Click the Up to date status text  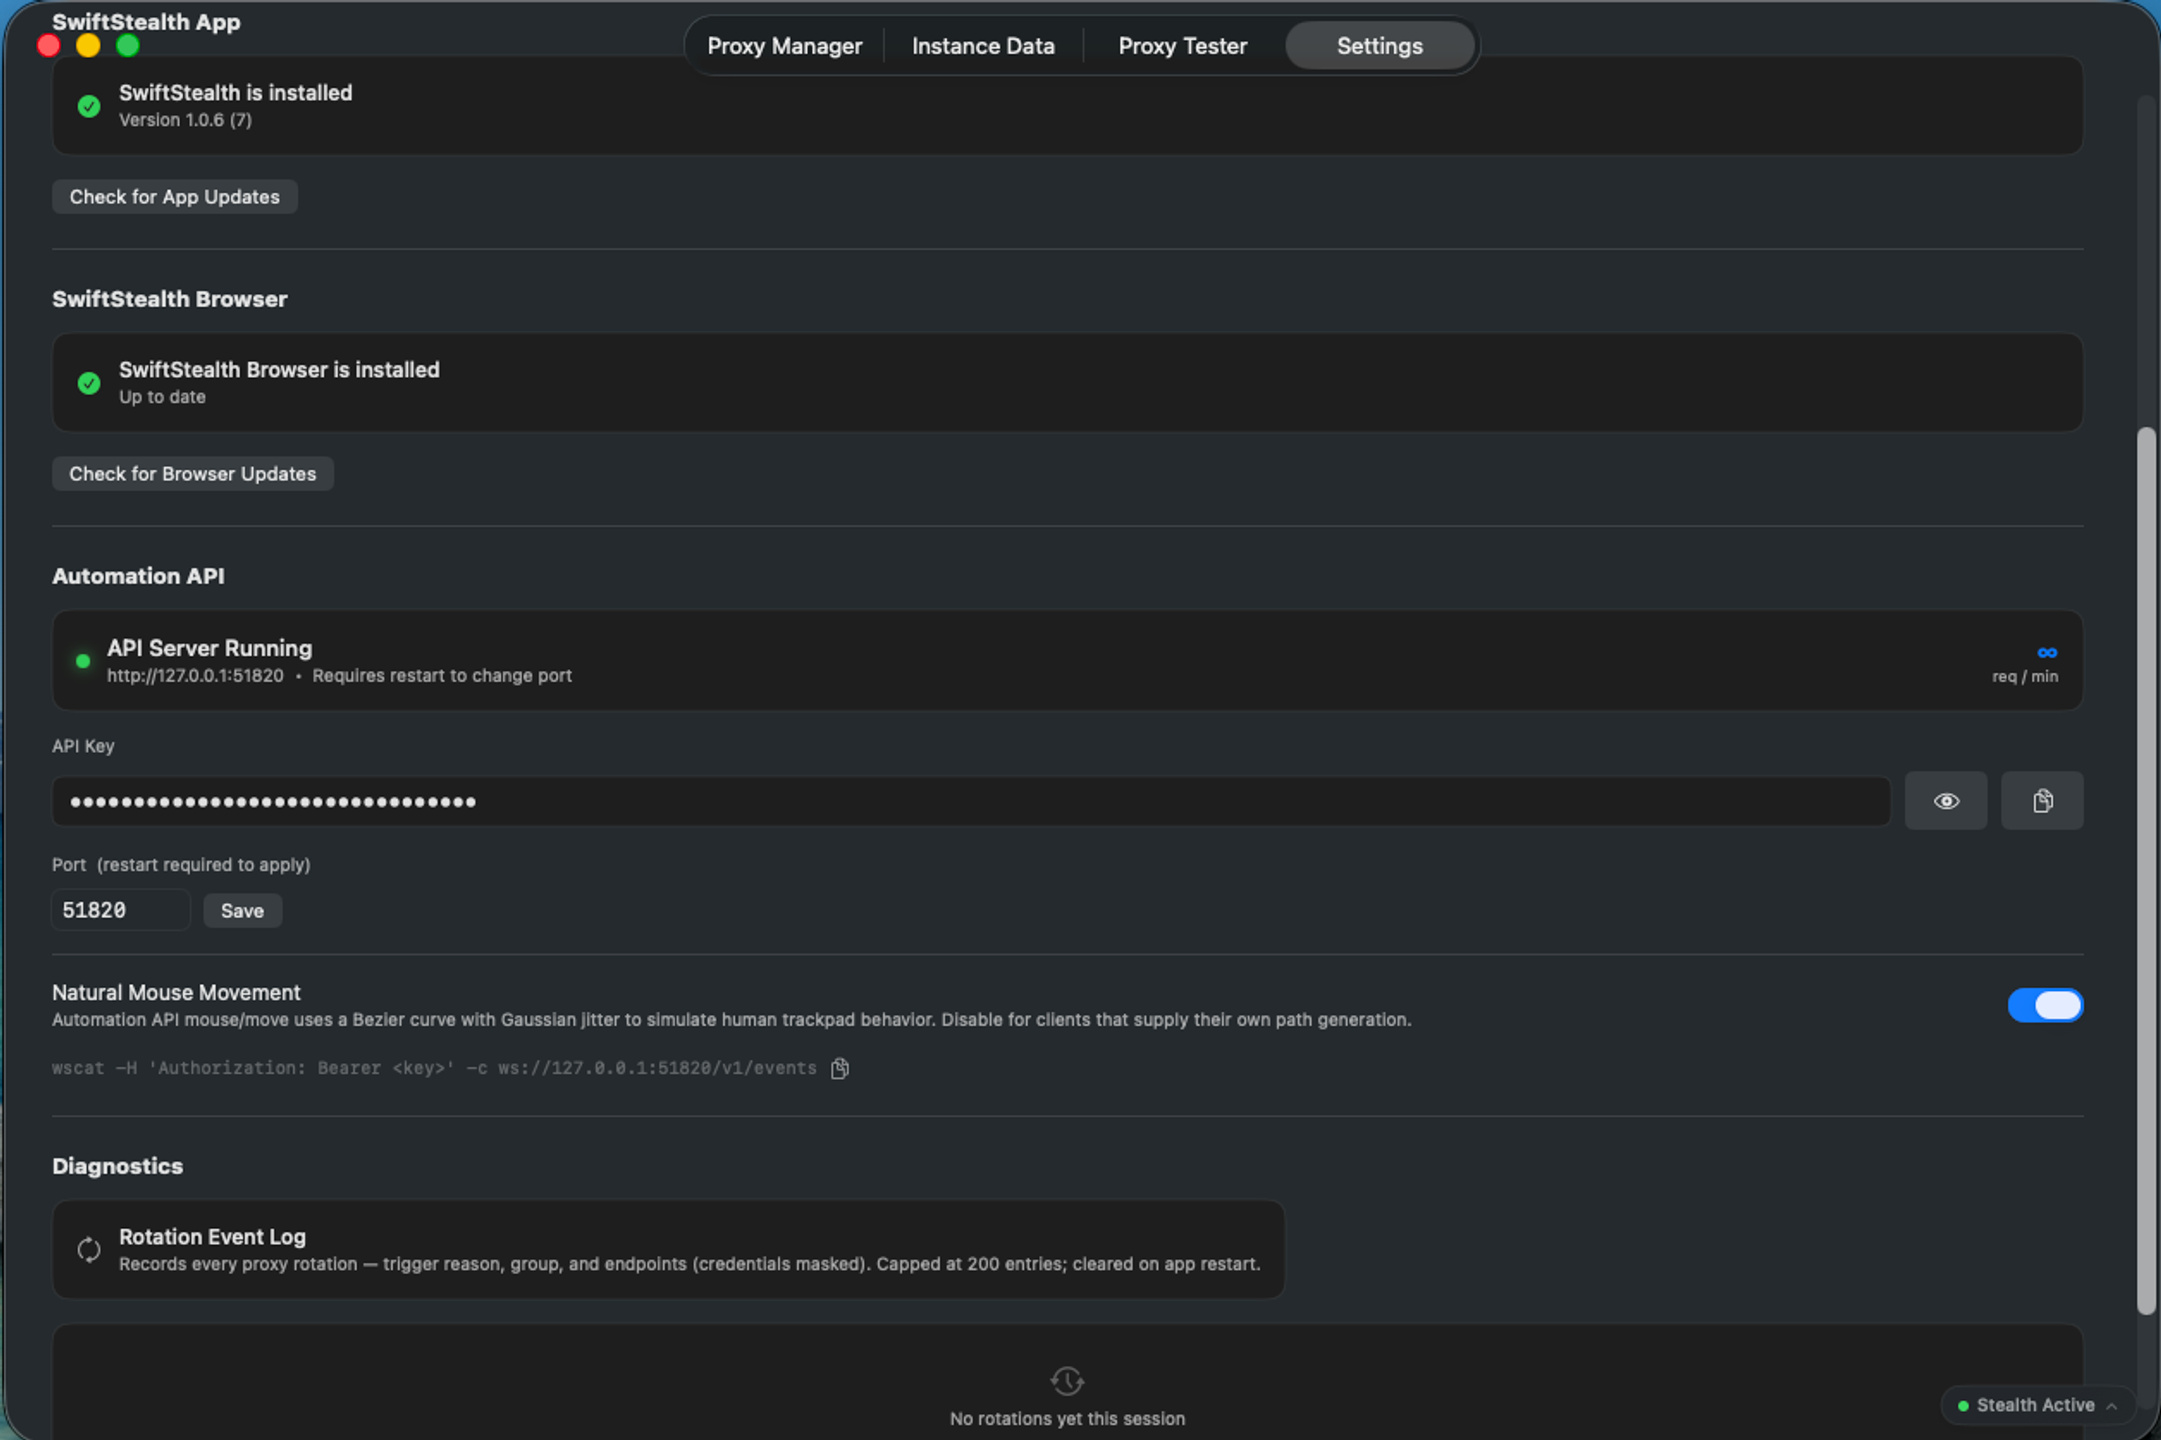[x=162, y=397]
